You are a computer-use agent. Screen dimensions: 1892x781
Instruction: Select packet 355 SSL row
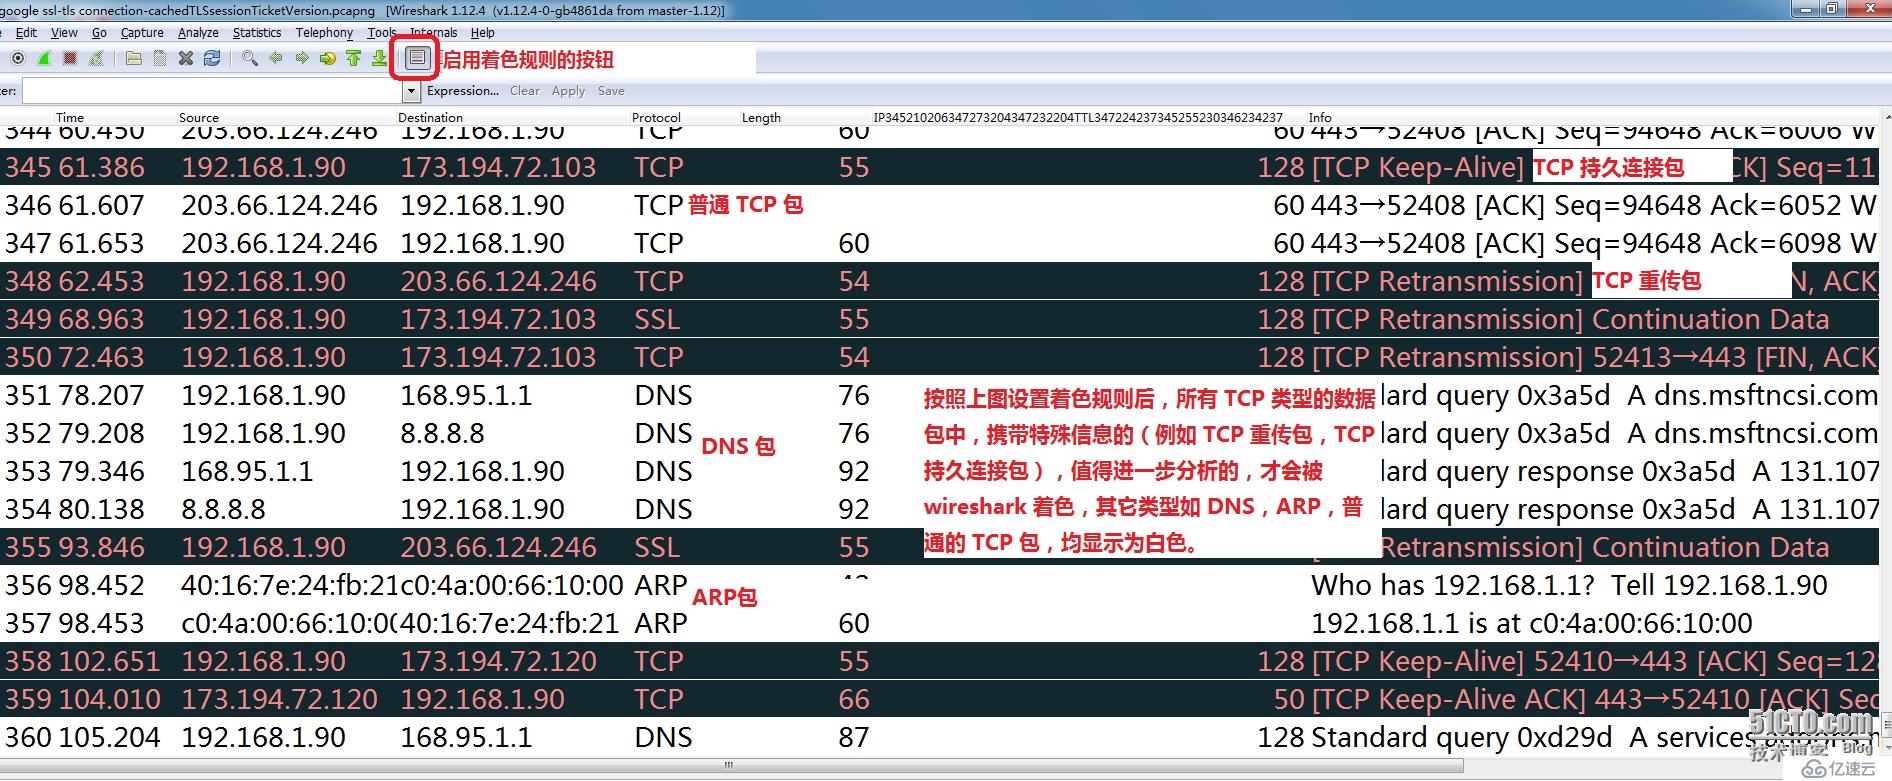(940, 547)
